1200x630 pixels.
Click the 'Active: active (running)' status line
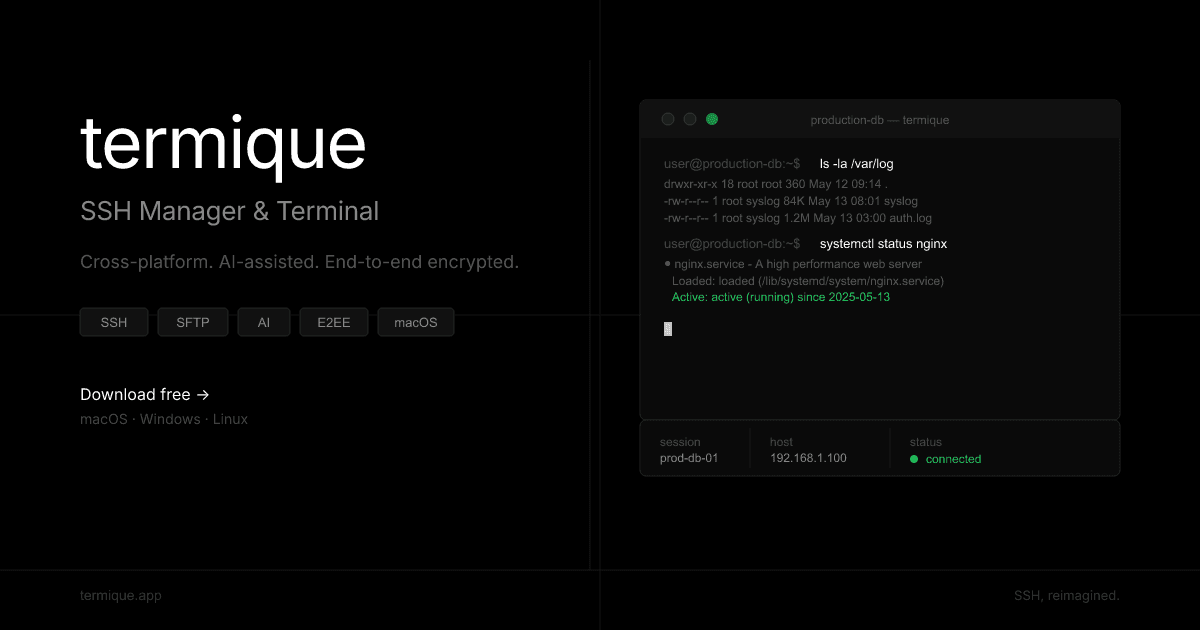pos(781,297)
